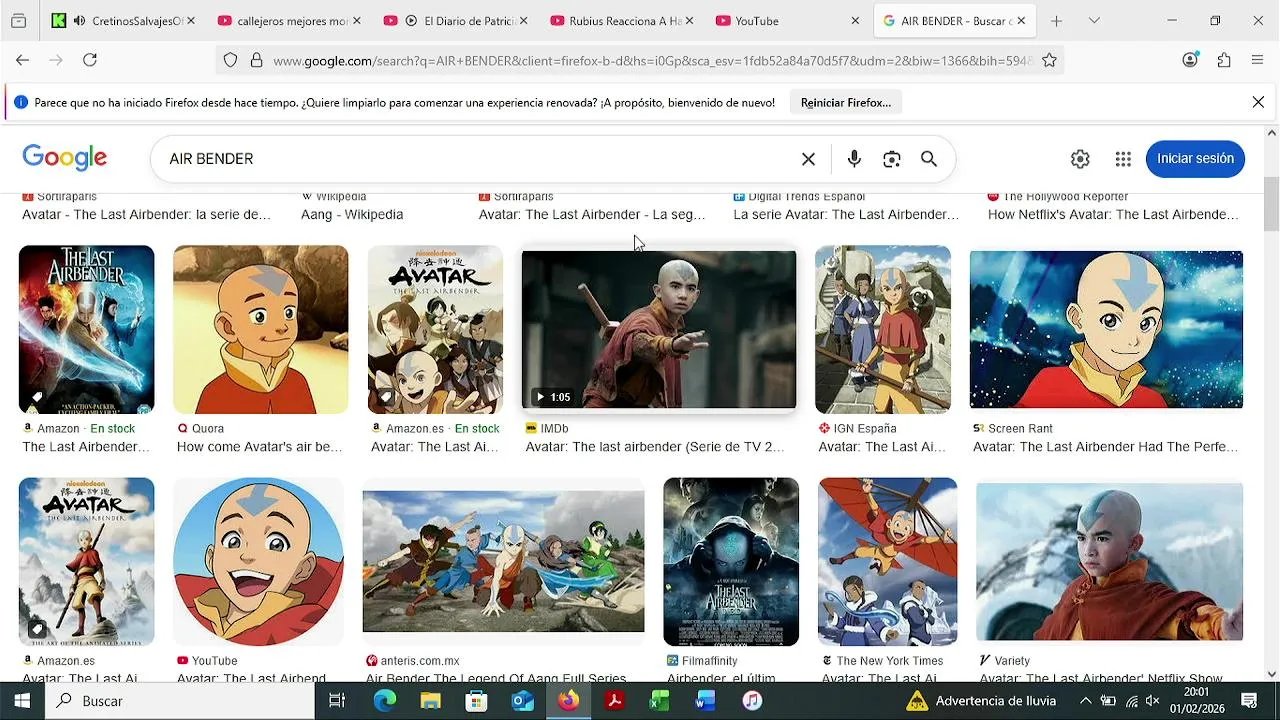Show site security padlock info
The image size is (1280, 720).
[x=256, y=61]
